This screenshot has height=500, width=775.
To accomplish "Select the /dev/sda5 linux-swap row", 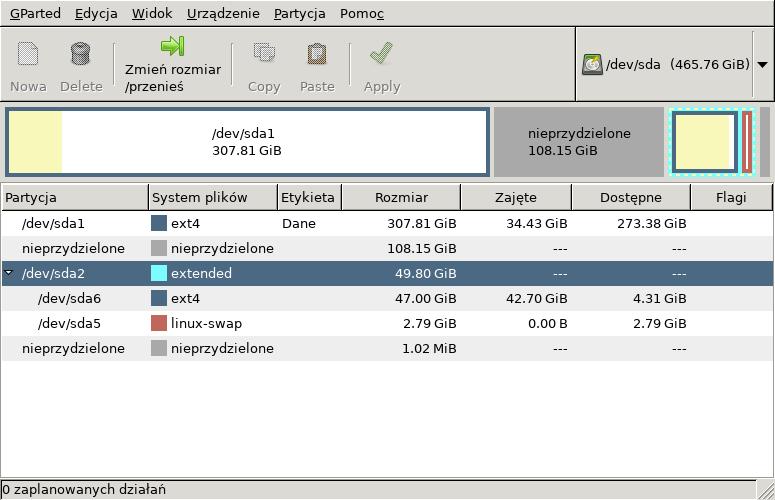I will 387,324.
